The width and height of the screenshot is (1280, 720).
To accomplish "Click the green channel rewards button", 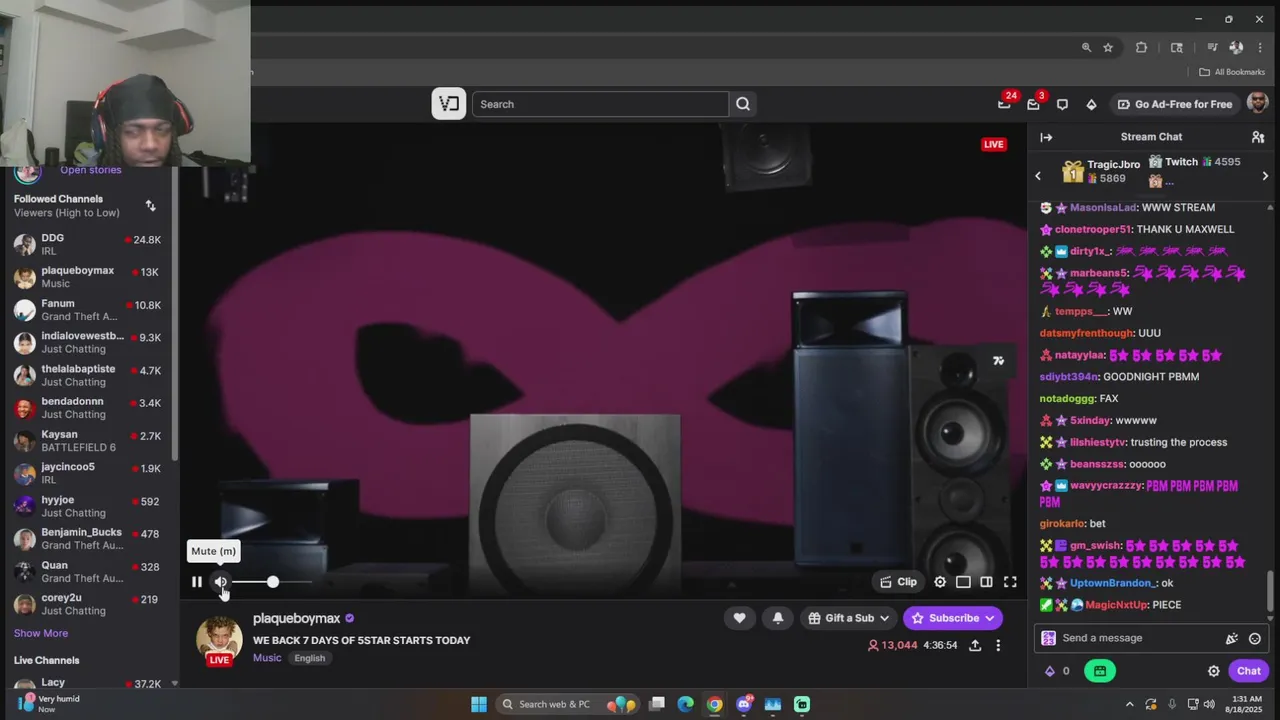I will [x=1100, y=671].
